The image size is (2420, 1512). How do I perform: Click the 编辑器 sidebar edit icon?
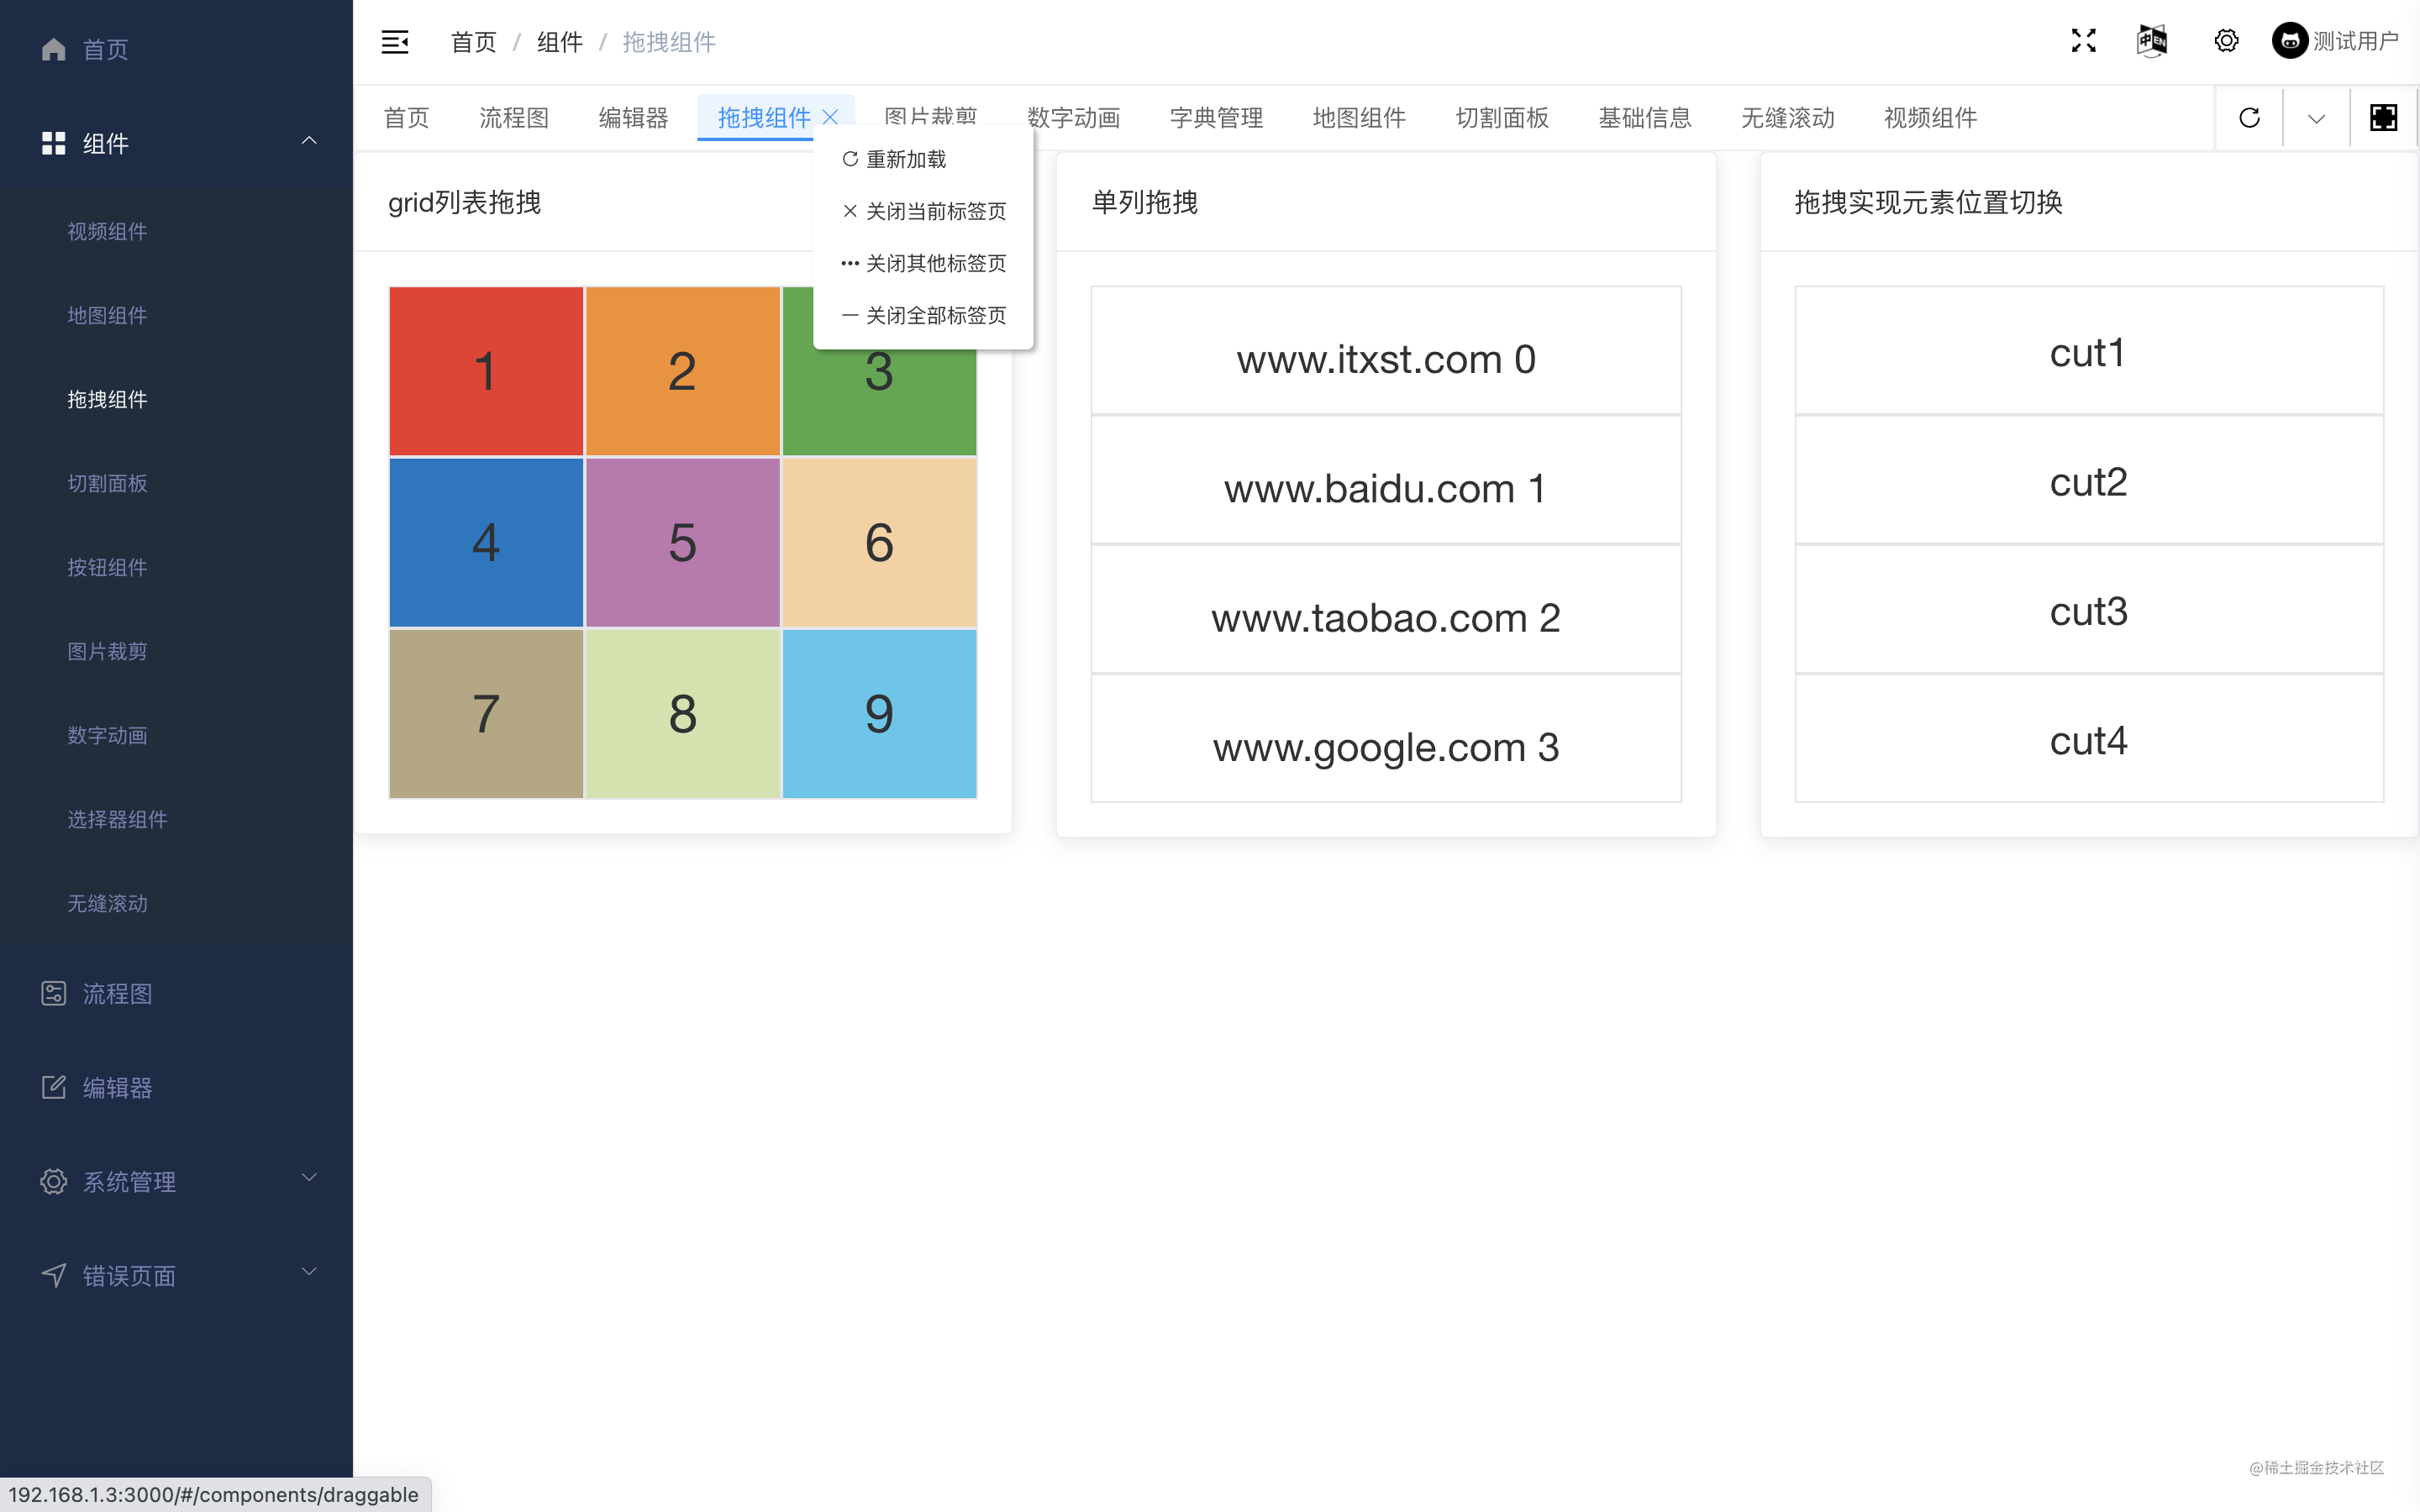tap(53, 1087)
